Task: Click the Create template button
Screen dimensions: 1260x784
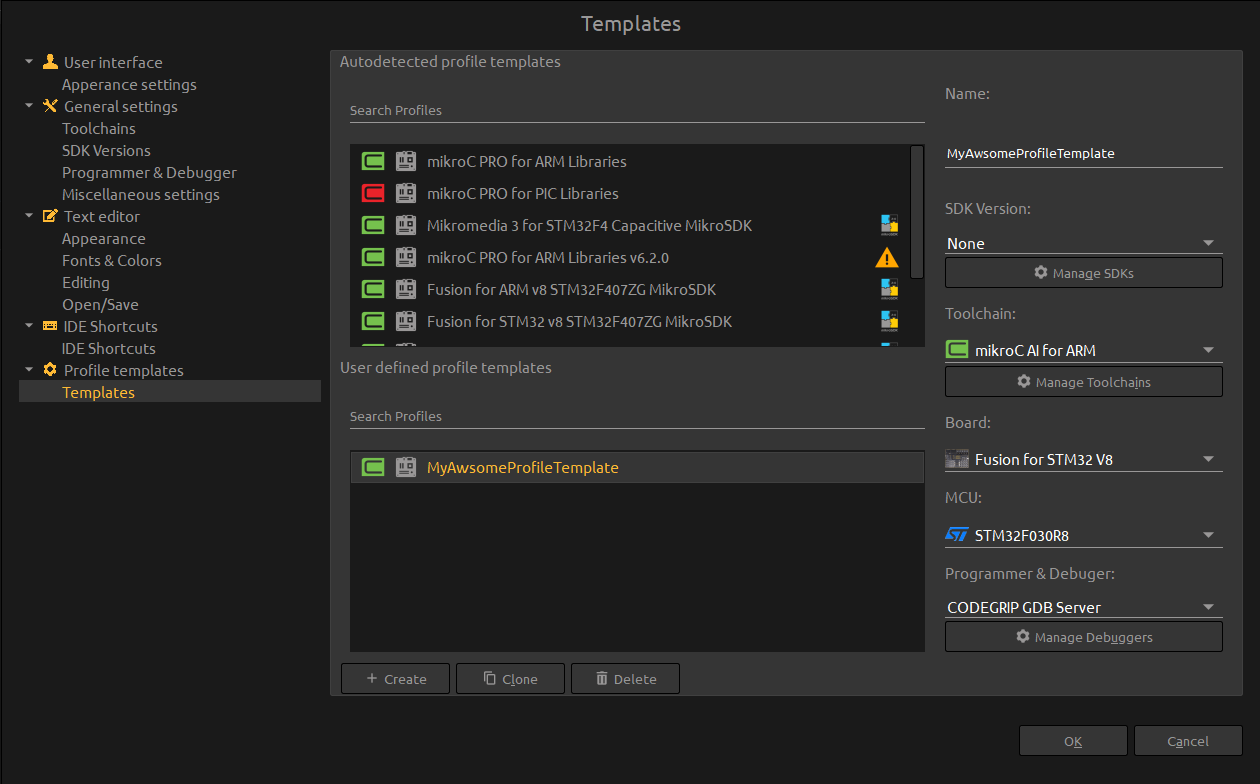Action: [x=395, y=679]
